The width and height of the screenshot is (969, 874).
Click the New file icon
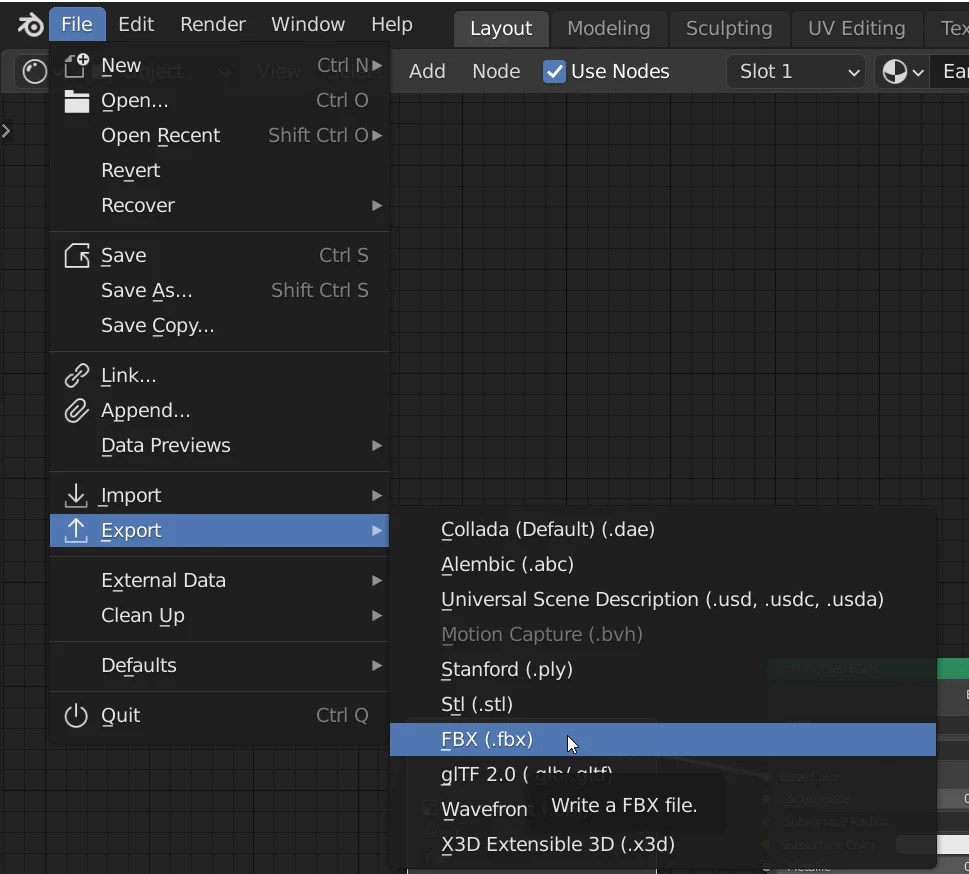77,66
